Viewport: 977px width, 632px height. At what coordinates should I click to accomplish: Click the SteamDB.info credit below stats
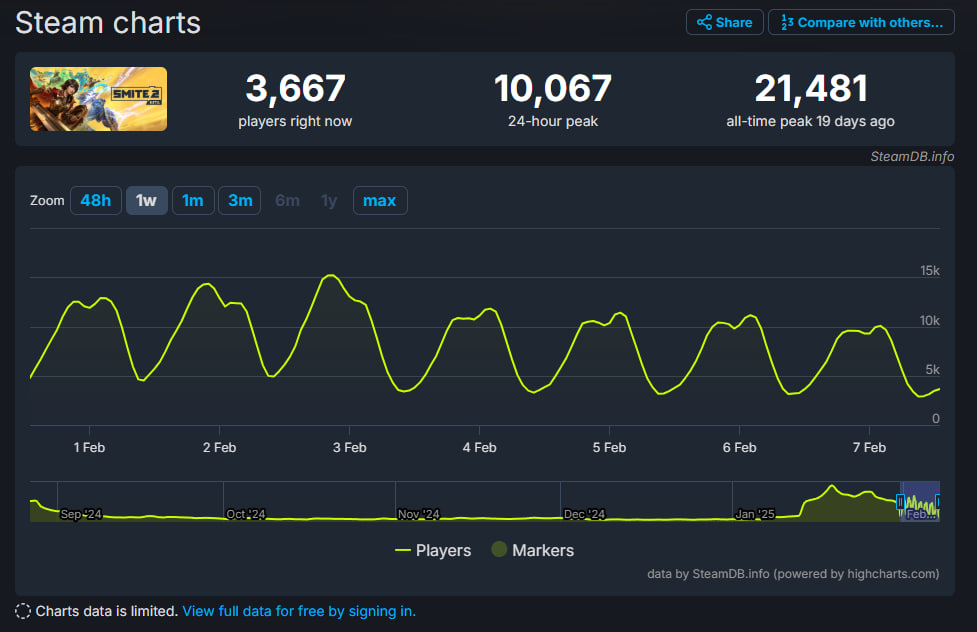(x=912, y=156)
